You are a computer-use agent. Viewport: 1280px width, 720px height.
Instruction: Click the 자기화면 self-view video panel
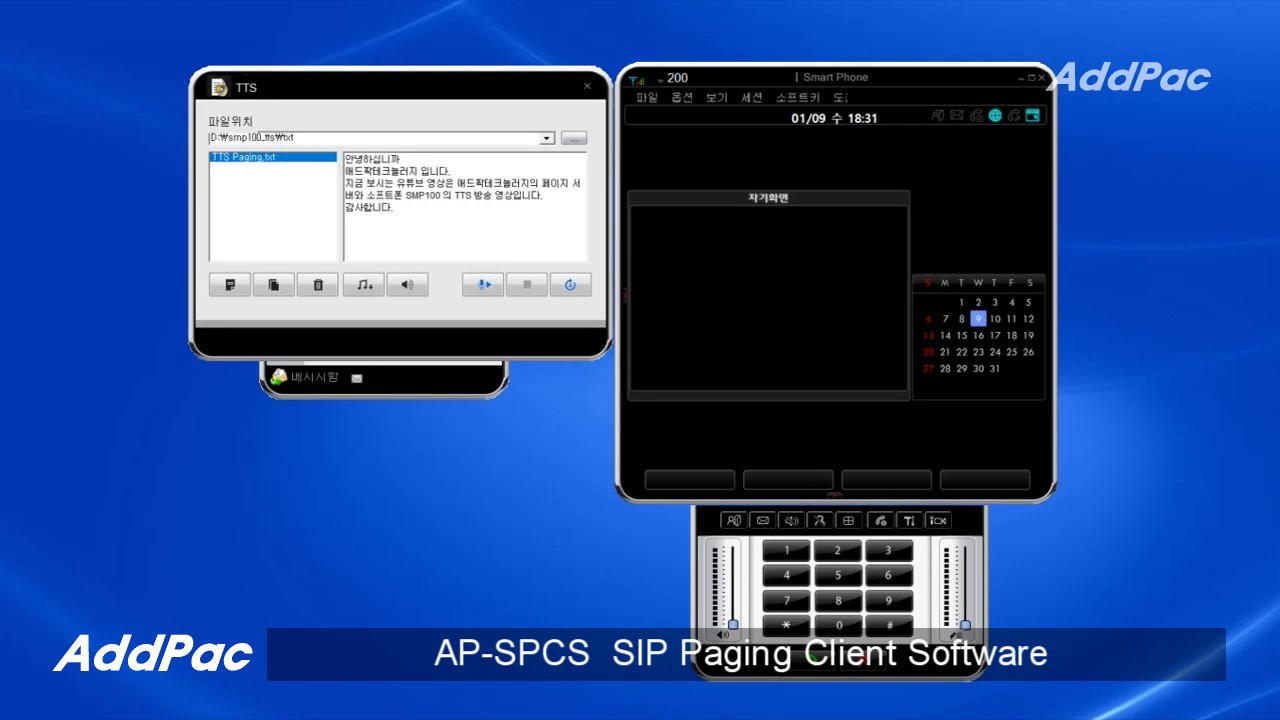[x=769, y=297]
